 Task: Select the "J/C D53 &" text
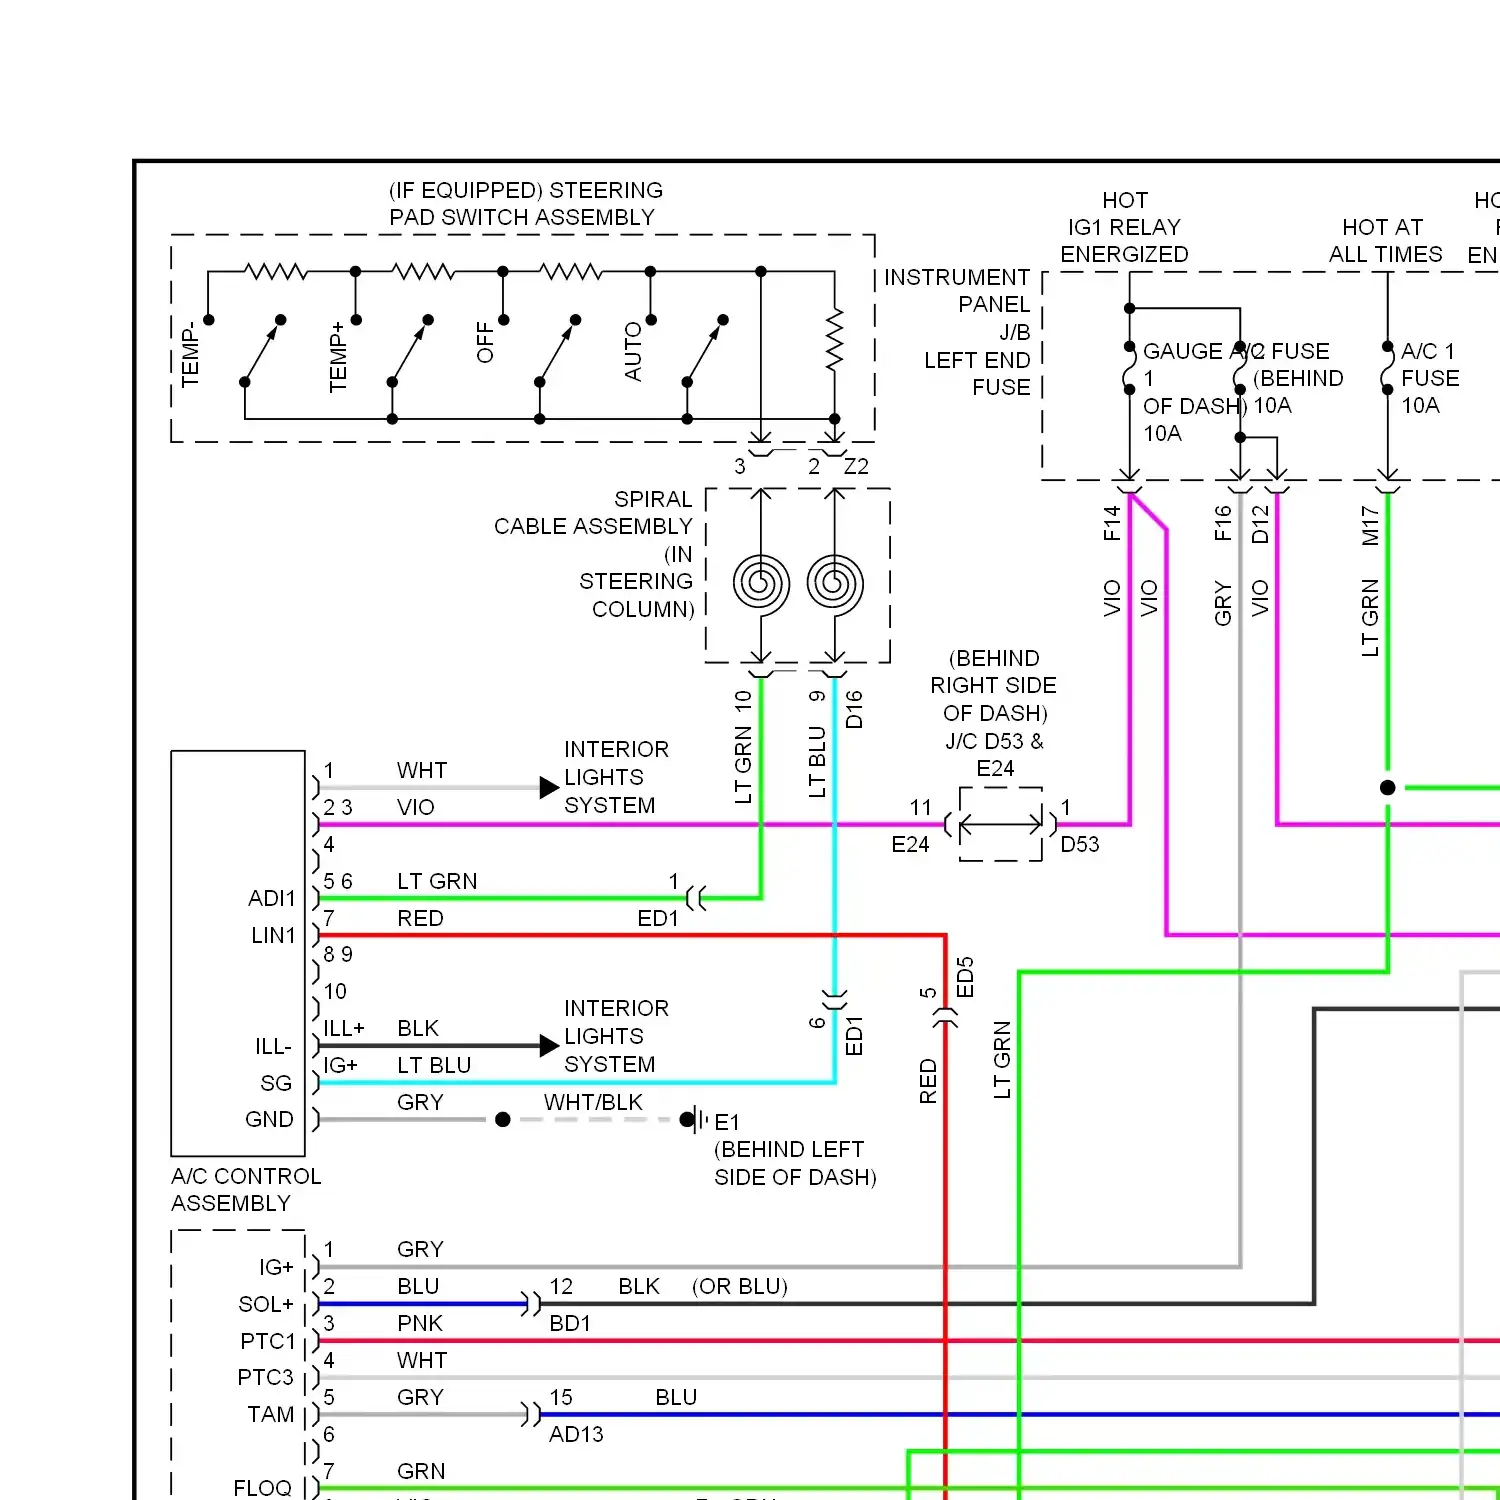point(994,741)
